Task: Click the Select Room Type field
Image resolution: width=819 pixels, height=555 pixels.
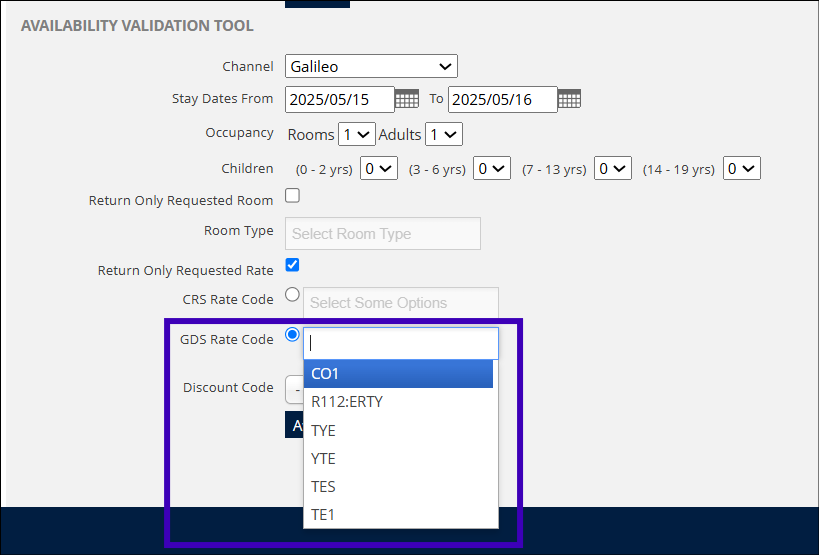Action: coord(383,233)
